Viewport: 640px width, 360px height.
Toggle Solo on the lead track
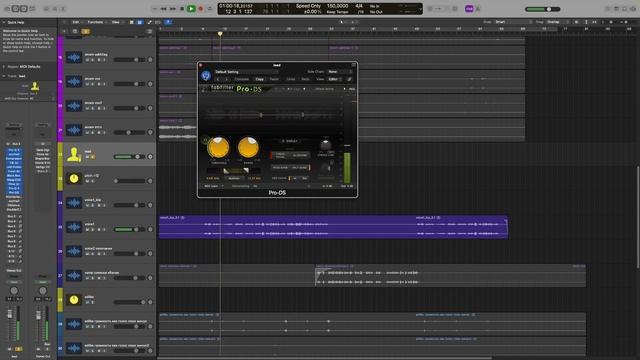[93, 157]
